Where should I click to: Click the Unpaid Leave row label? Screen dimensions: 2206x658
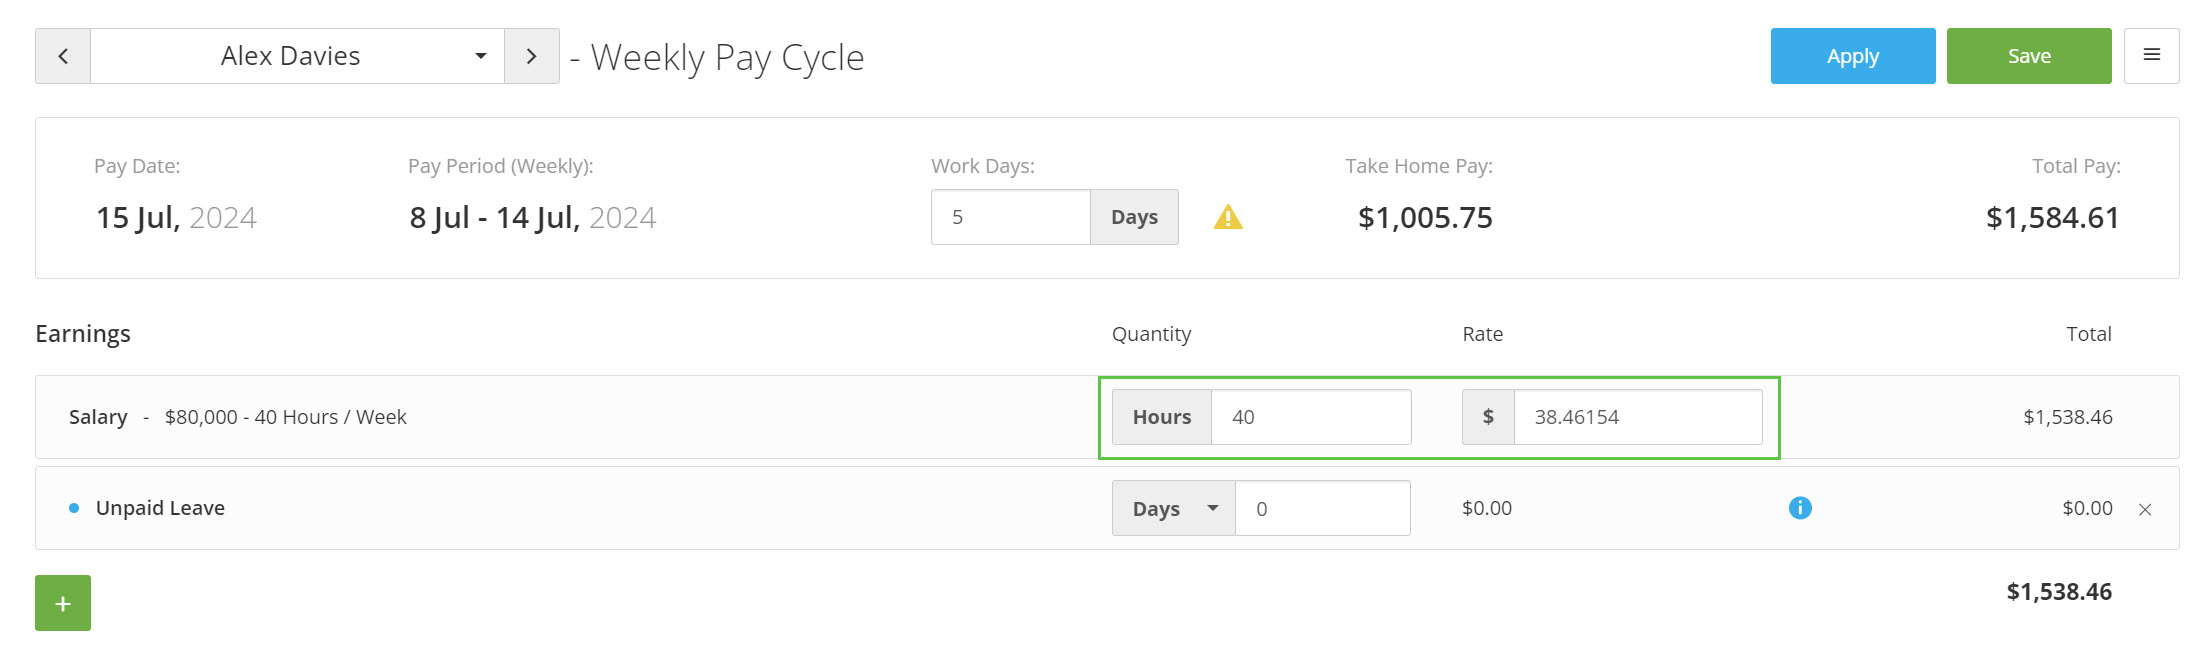tap(160, 508)
